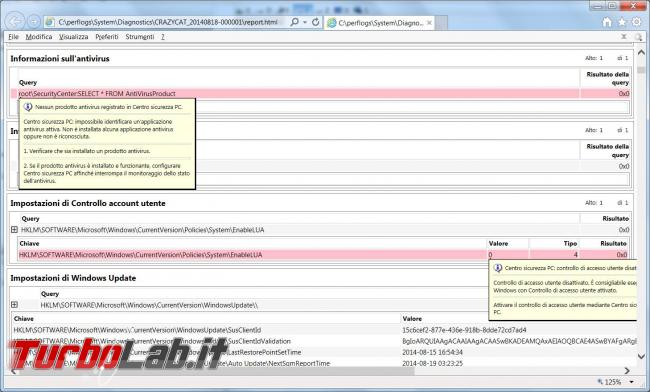Click the vertical scrollbar down arrow

pos(641,356)
